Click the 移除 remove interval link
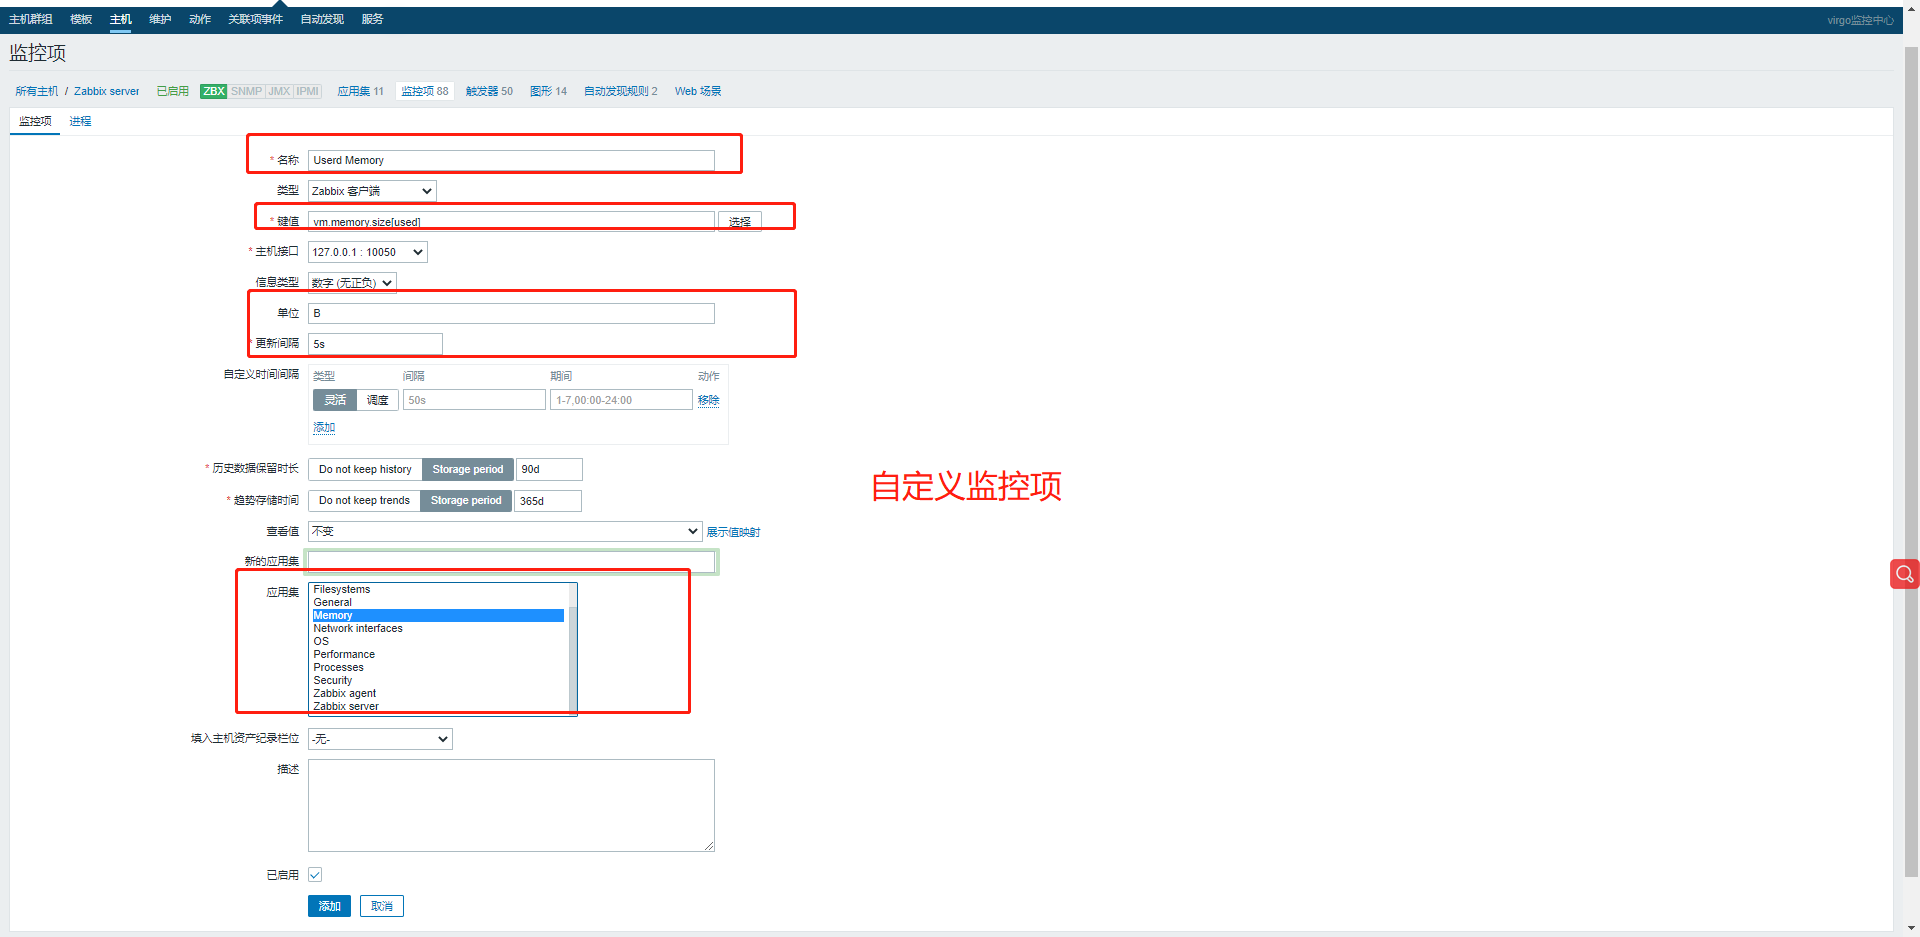Image resolution: width=1920 pixels, height=937 pixels. pyautogui.click(x=709, y=400)
